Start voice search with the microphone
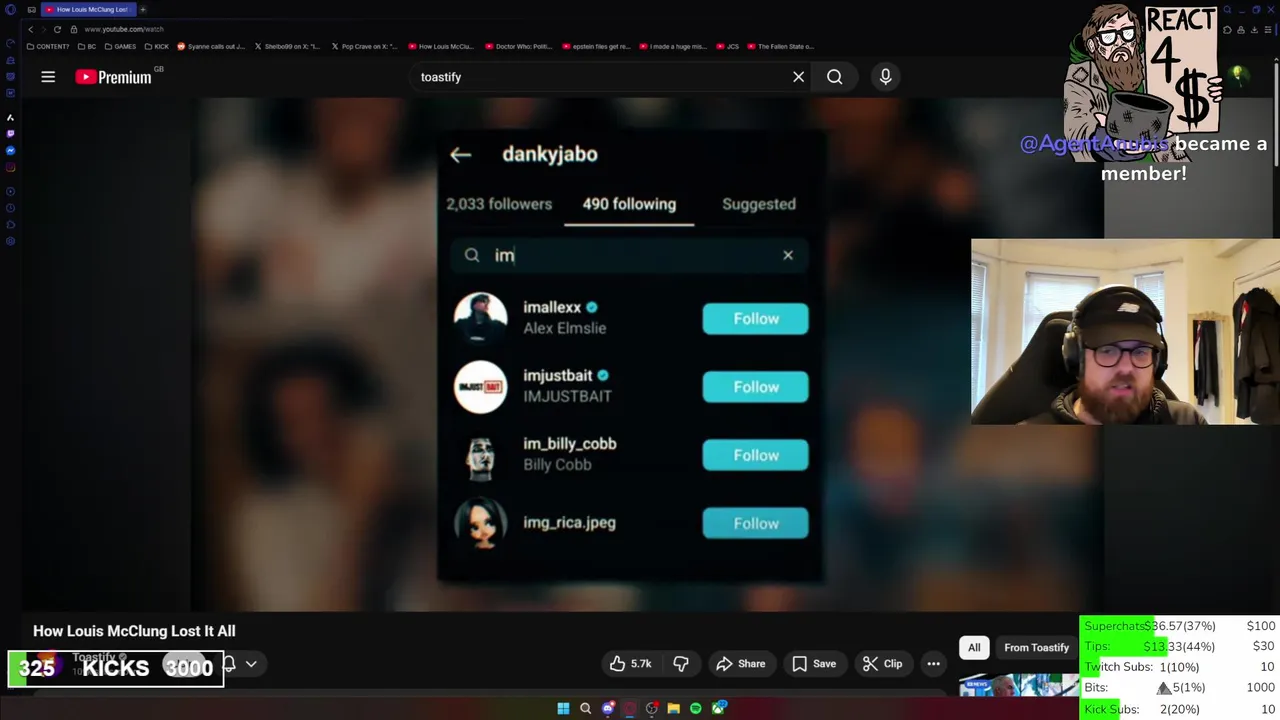Viewport: 1280px width, 720px height. tap(885, 77)
